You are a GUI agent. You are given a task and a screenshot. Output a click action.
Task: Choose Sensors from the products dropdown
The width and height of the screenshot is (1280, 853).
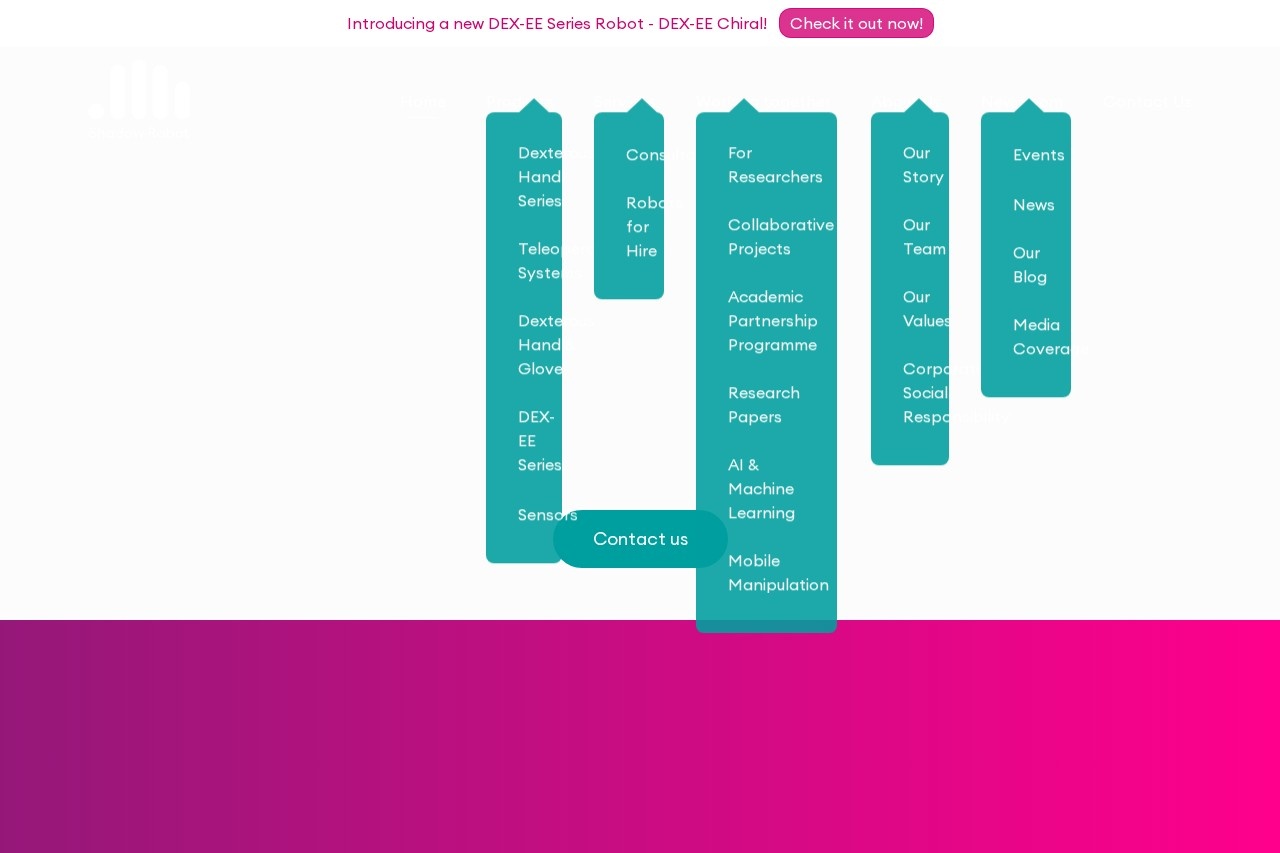coord(547,515)
